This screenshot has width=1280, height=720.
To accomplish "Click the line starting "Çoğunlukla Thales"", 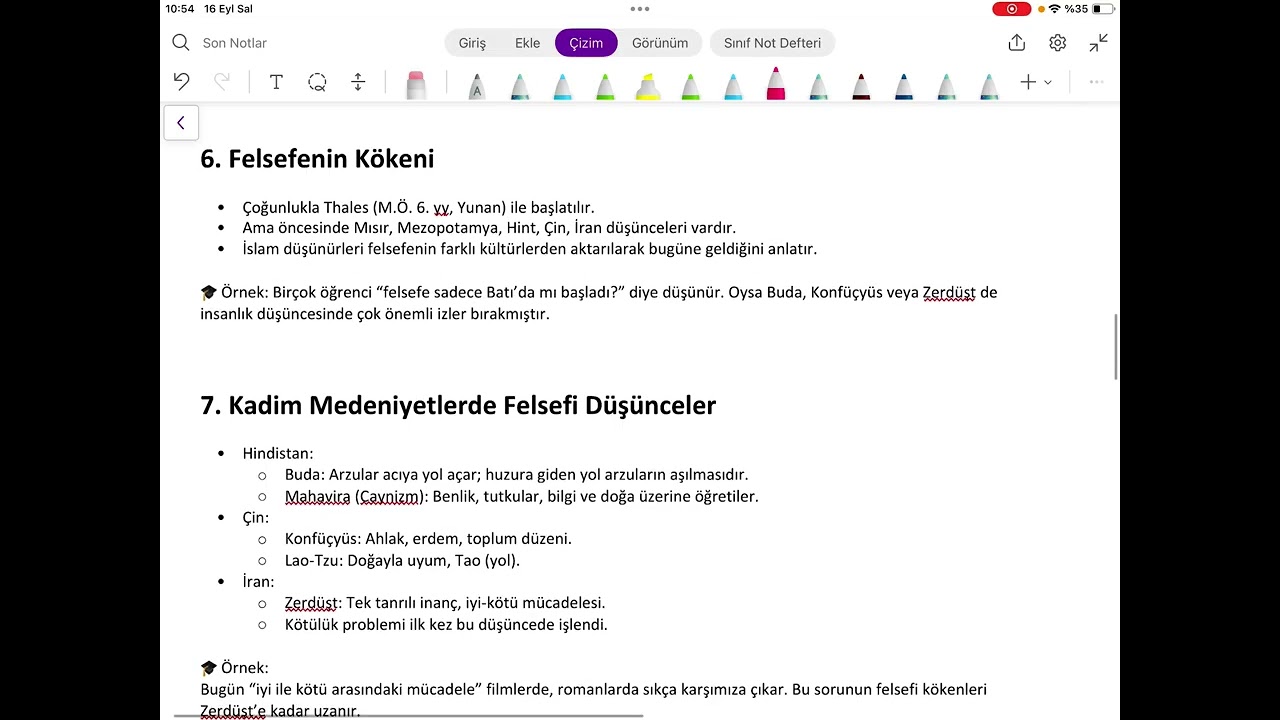I will (418, 207).
